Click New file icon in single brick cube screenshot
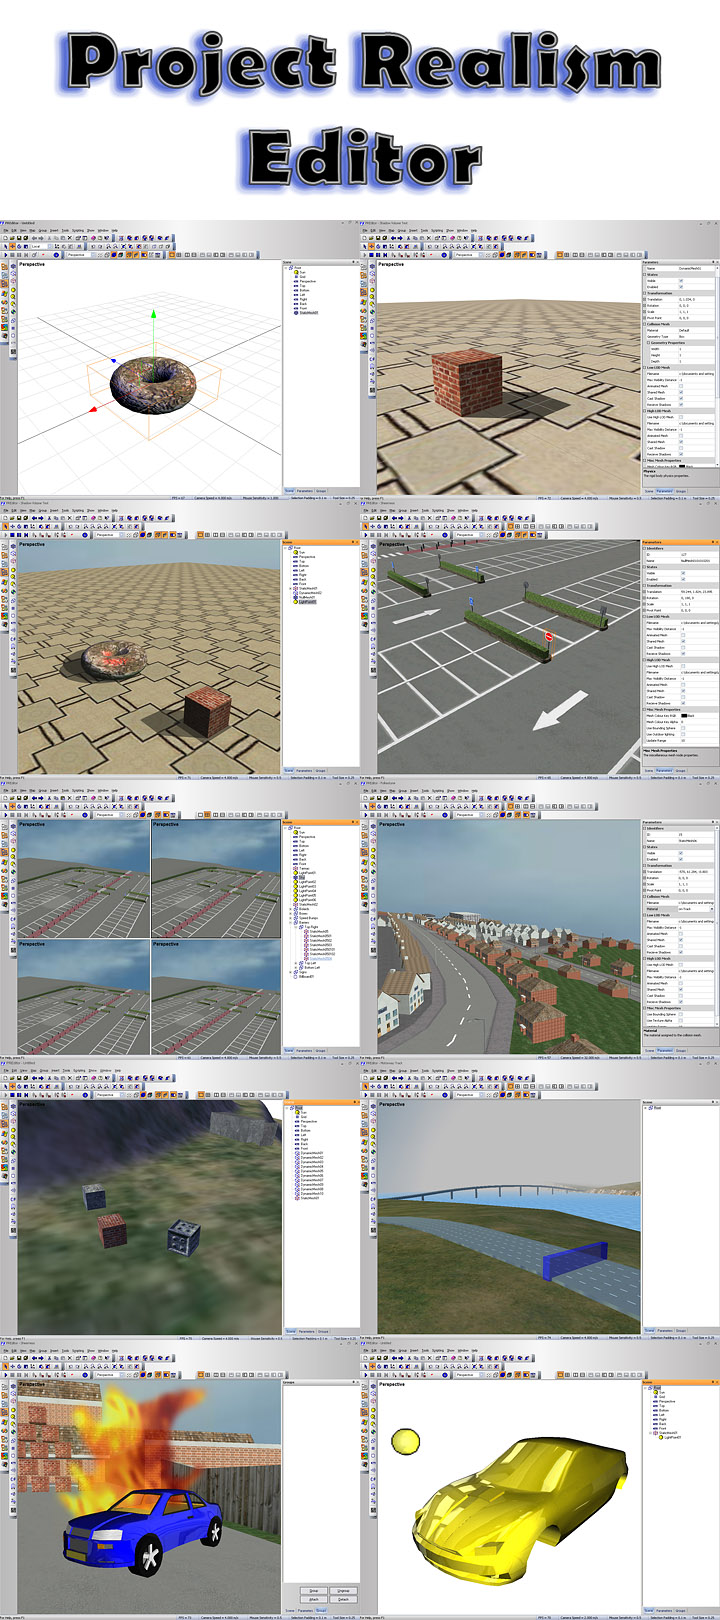Image resolution: width=720 pixels, height=1620 pixels. [x=365, y=238]
